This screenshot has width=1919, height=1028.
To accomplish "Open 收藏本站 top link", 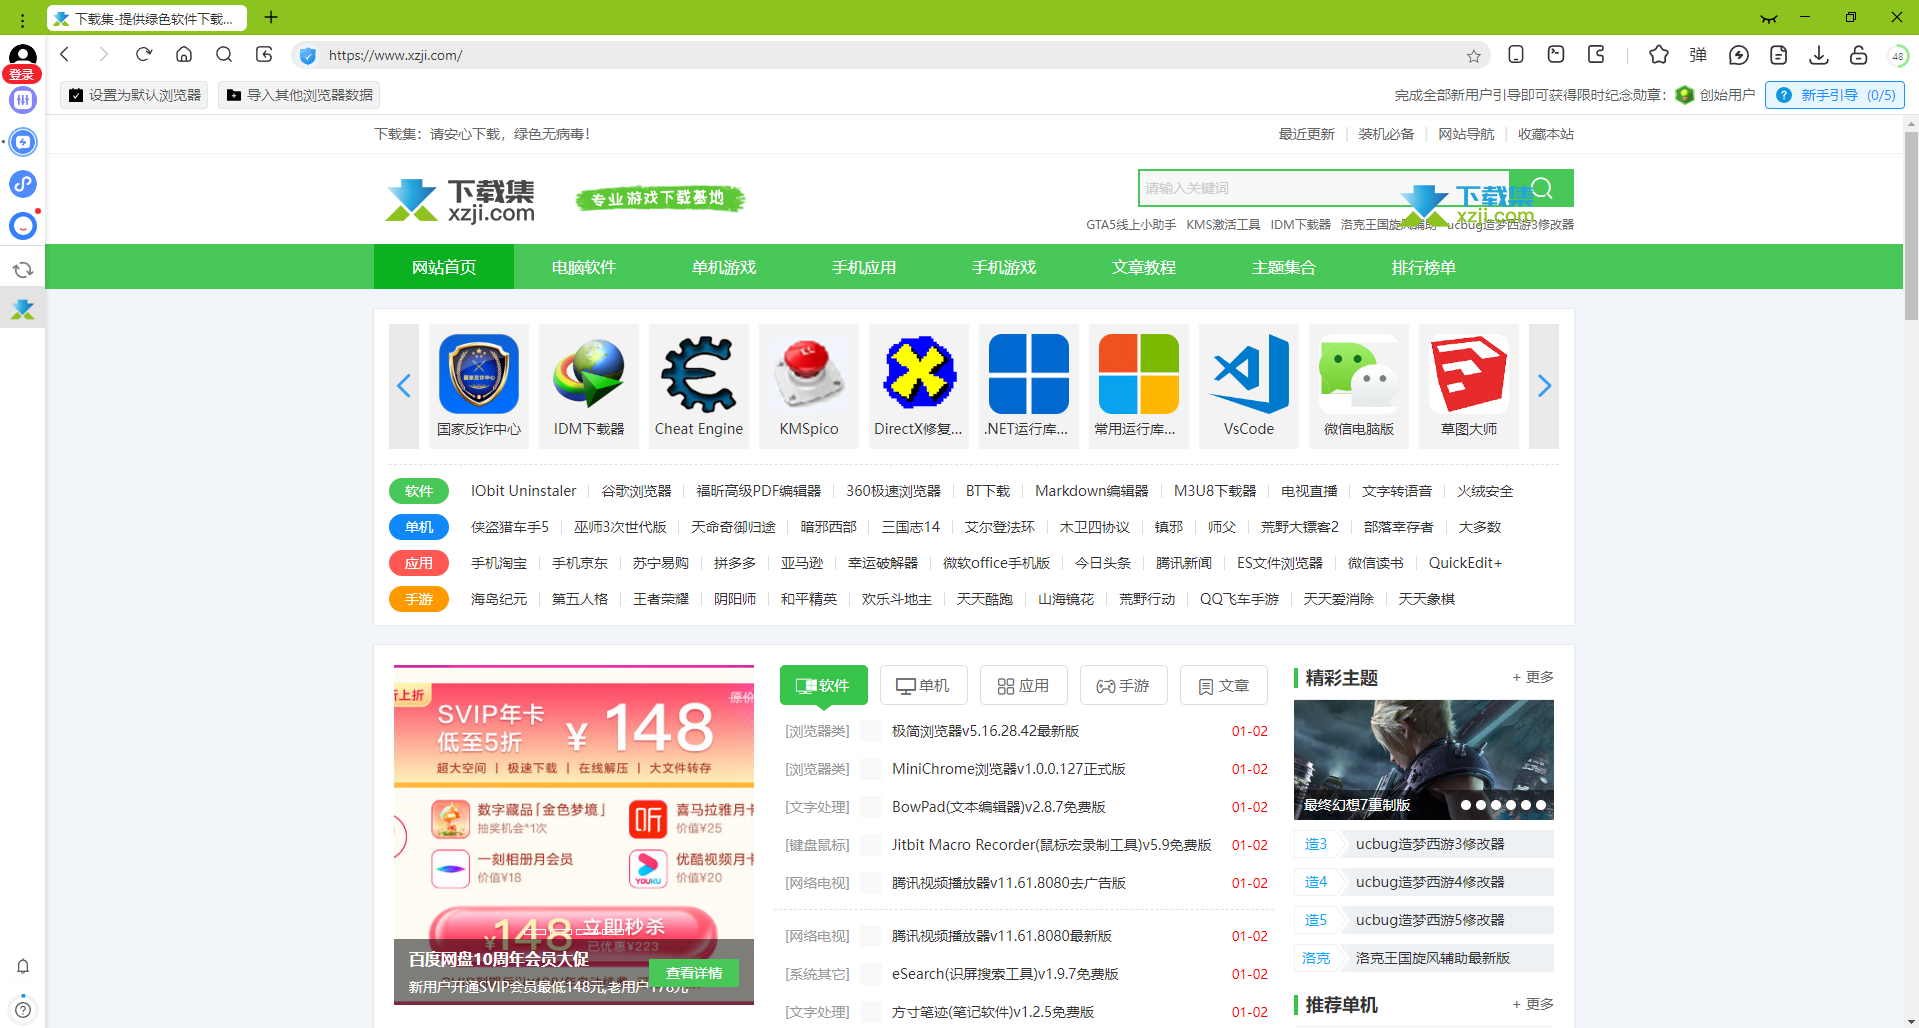I will pos(1546,134).
